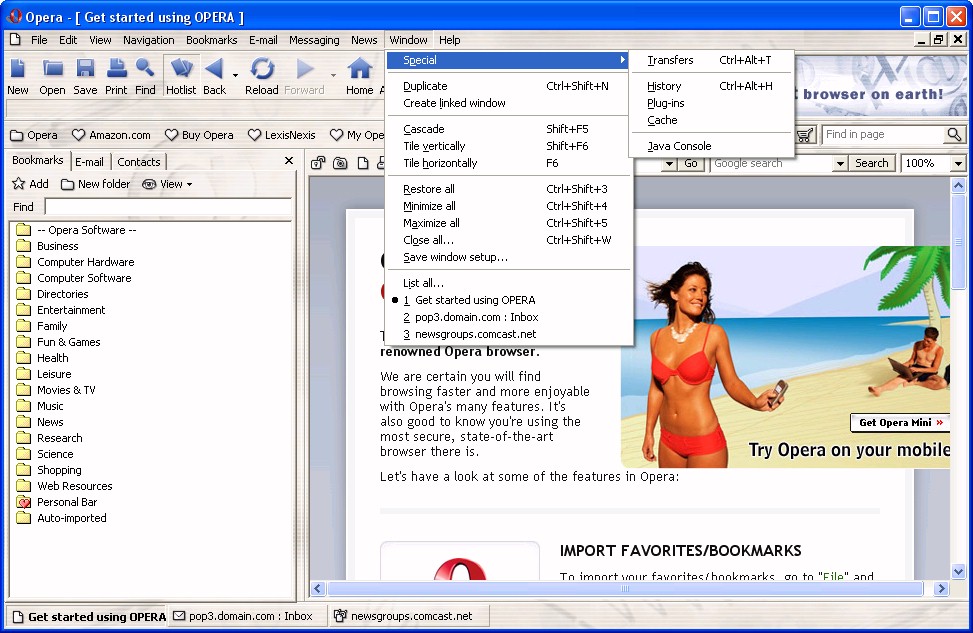
Task: Open the Messaging menu
Action: pyautogui.click(x=314, y=40)
